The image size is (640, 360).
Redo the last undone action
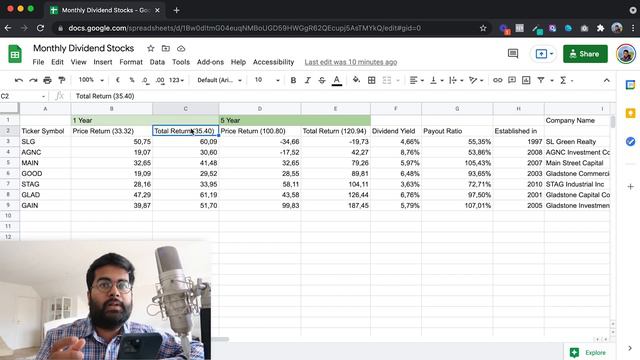click(33, 80)
